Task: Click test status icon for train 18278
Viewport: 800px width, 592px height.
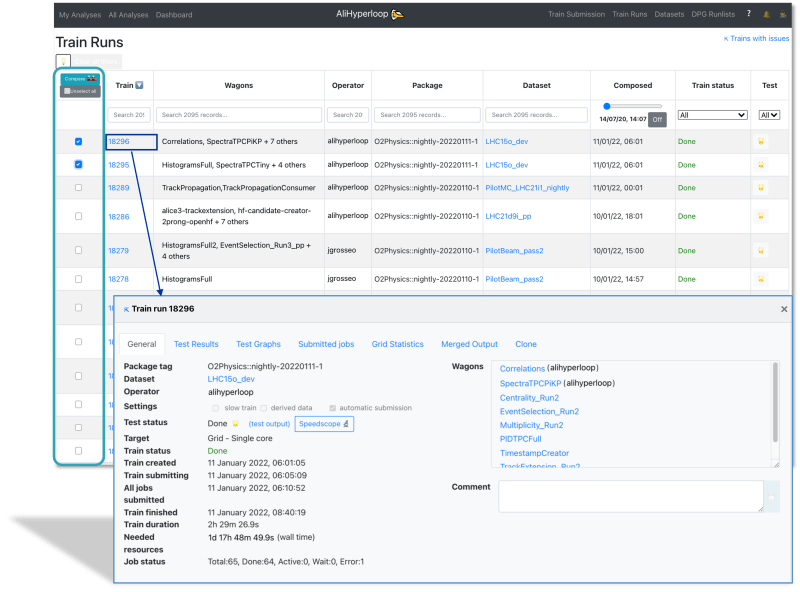Action: coord(761,279)
